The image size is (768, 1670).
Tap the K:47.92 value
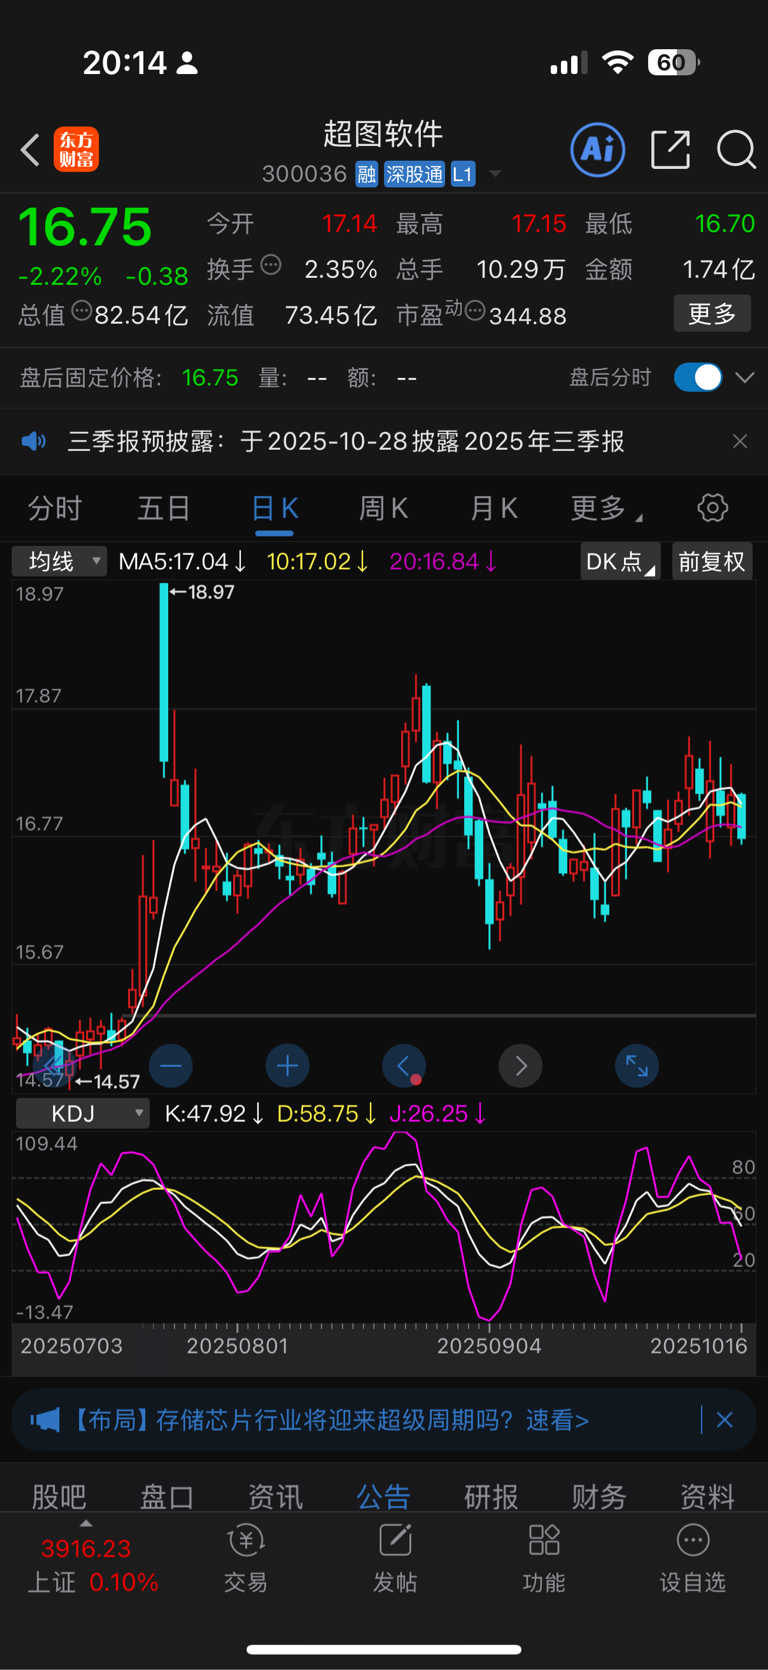point(214,1113)
